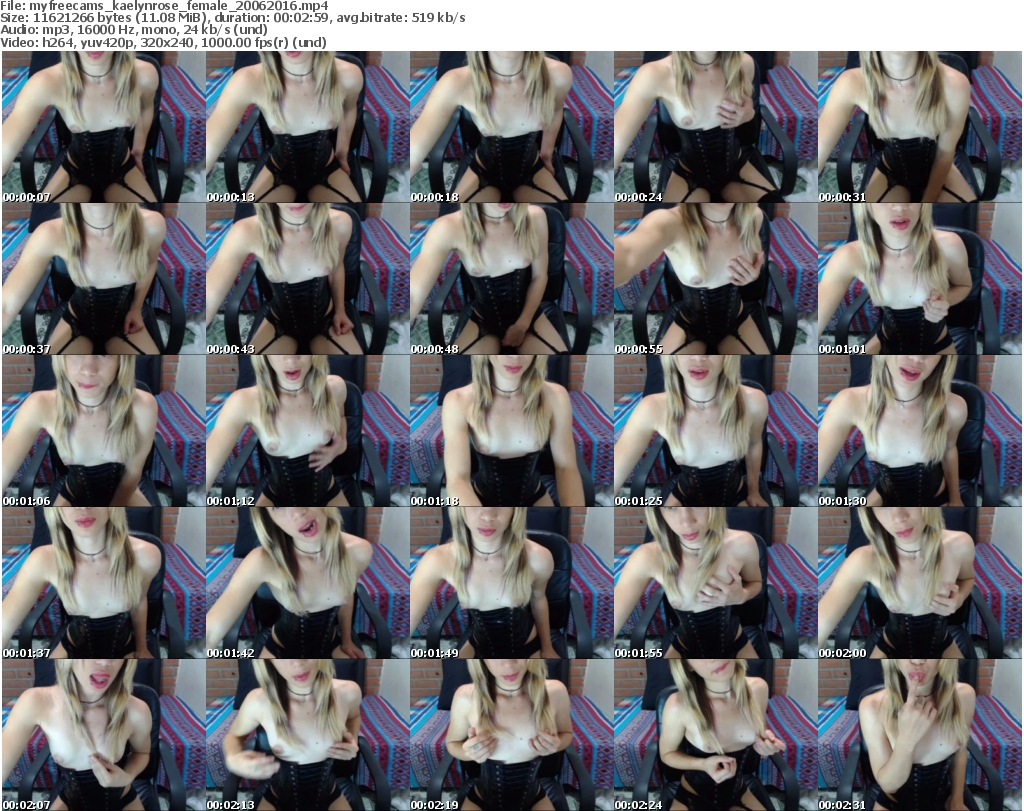This screenshot has width=1024, height=811.
Task: Click the 'Video: h264, yuv420p' header line
Action: pyautogui.click(x=163, y=42)
